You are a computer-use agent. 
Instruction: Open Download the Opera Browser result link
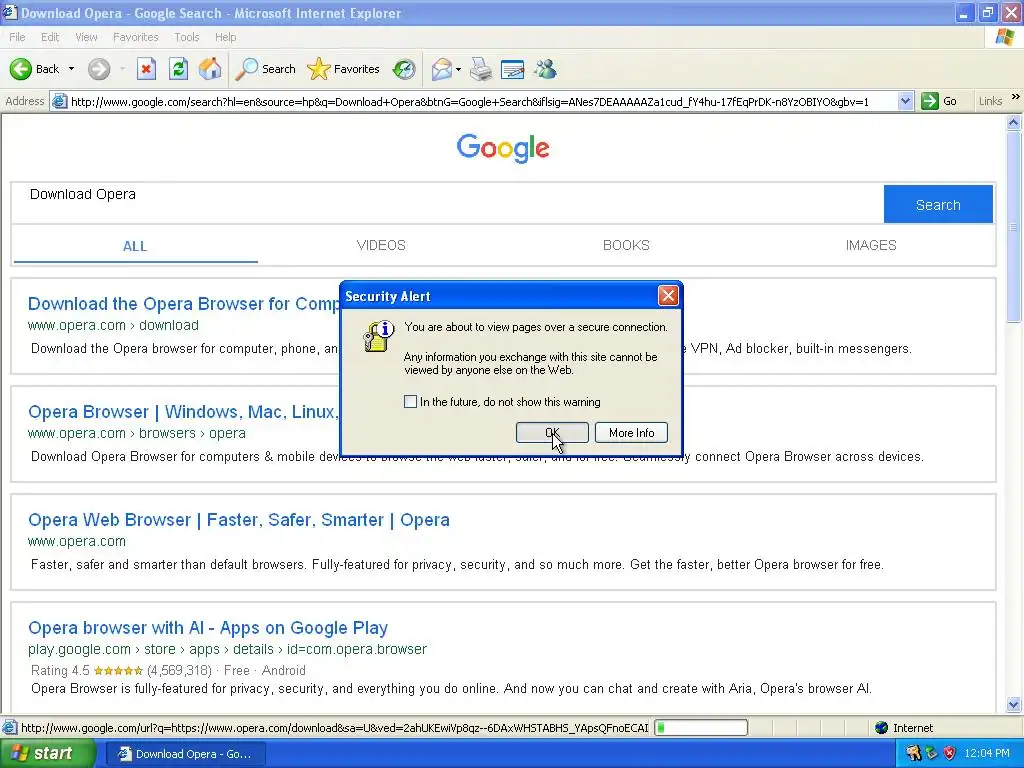tap(184, 304)
